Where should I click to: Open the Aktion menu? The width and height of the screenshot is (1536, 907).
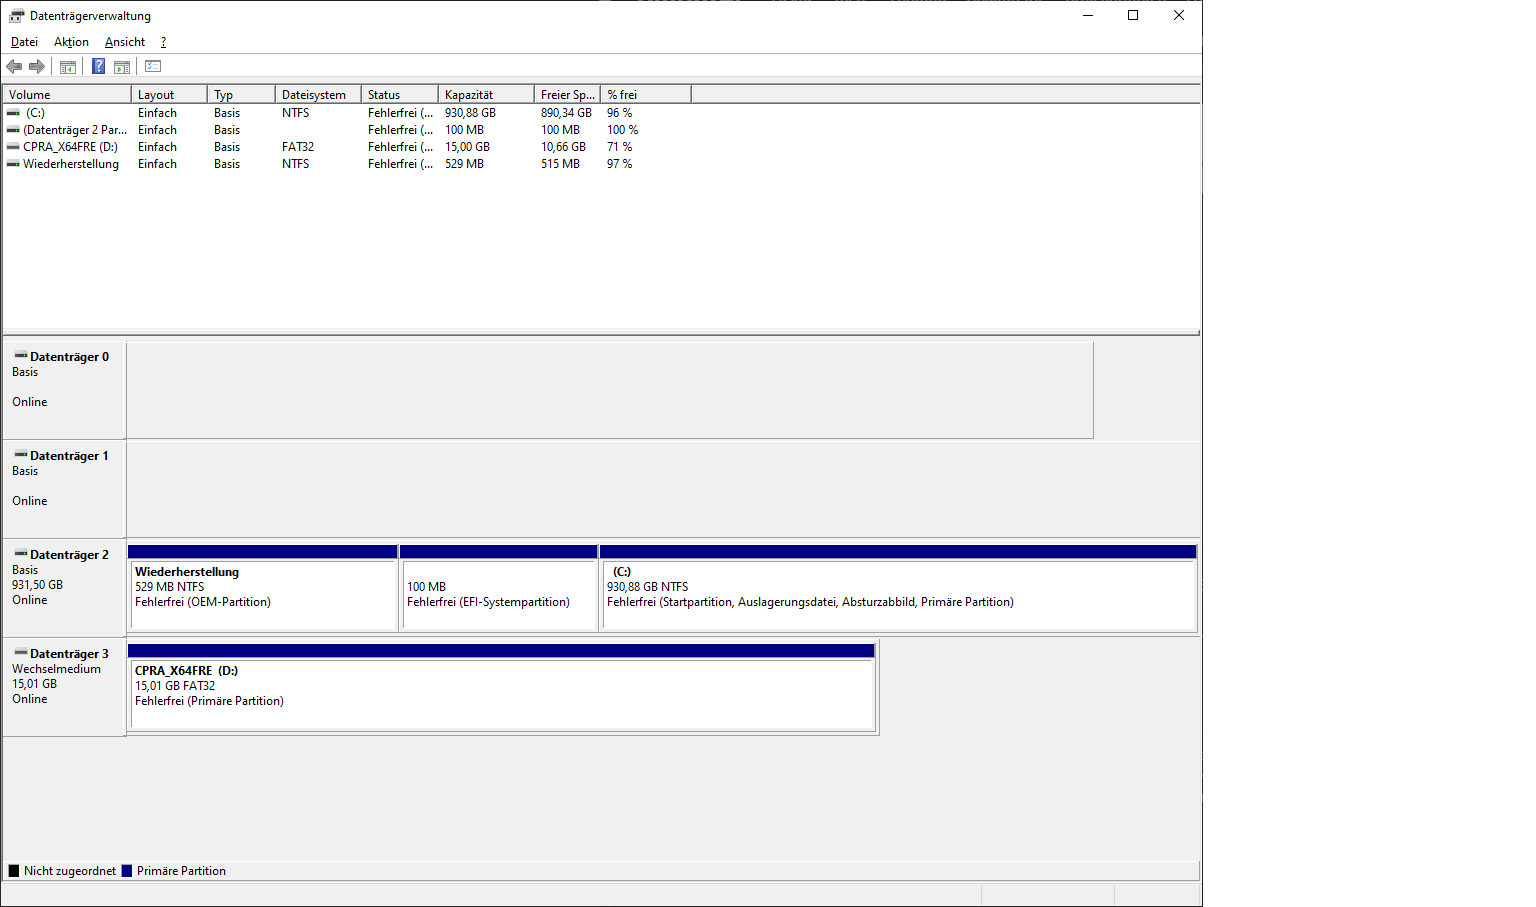pos(71,42)
